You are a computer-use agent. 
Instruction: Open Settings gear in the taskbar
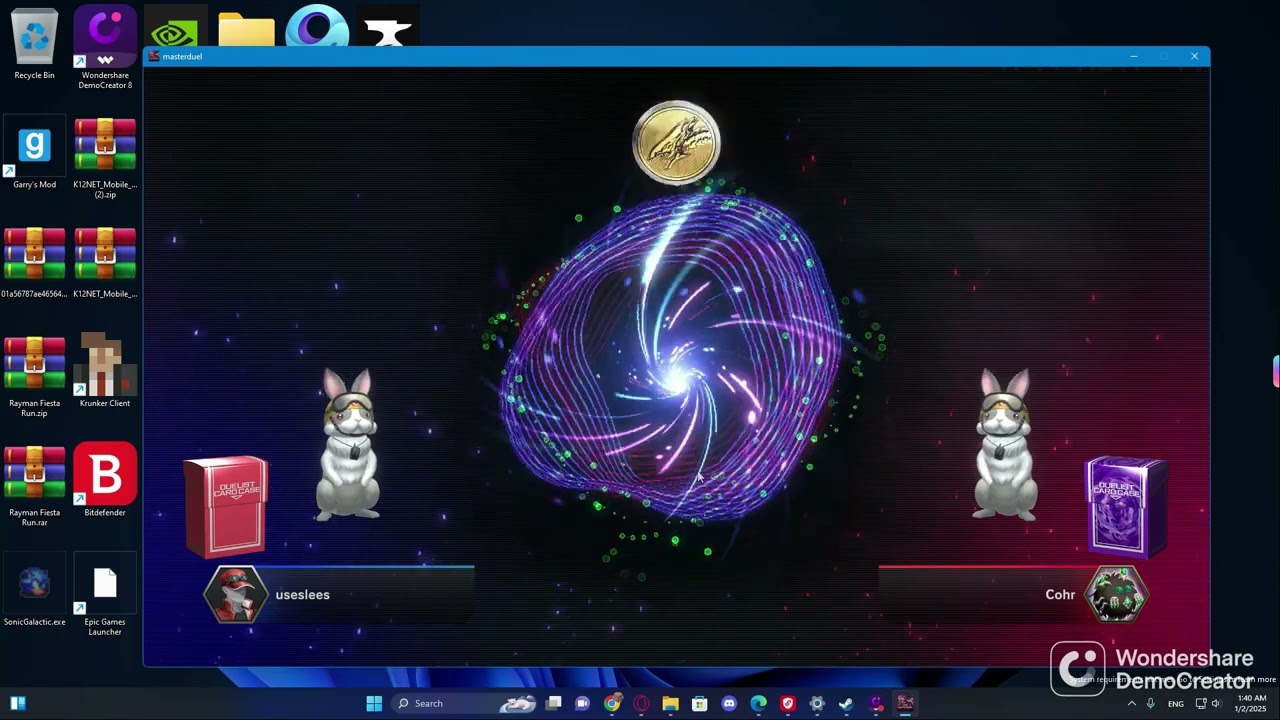coord(817,703)
